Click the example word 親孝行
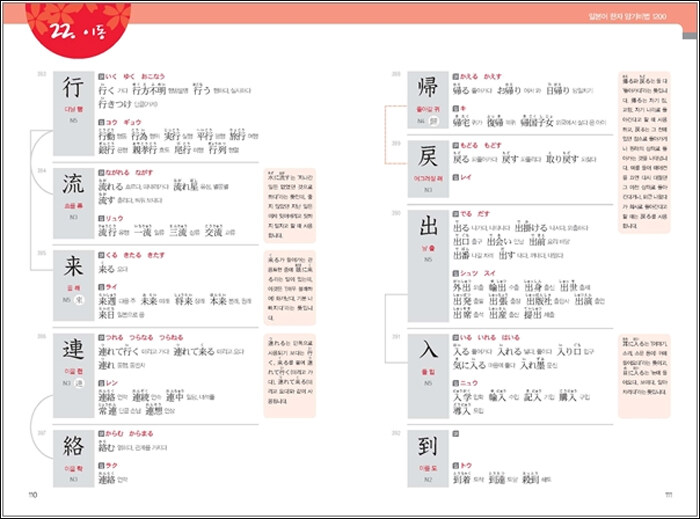This screenshot has height=519, width=700. [145, 148]
